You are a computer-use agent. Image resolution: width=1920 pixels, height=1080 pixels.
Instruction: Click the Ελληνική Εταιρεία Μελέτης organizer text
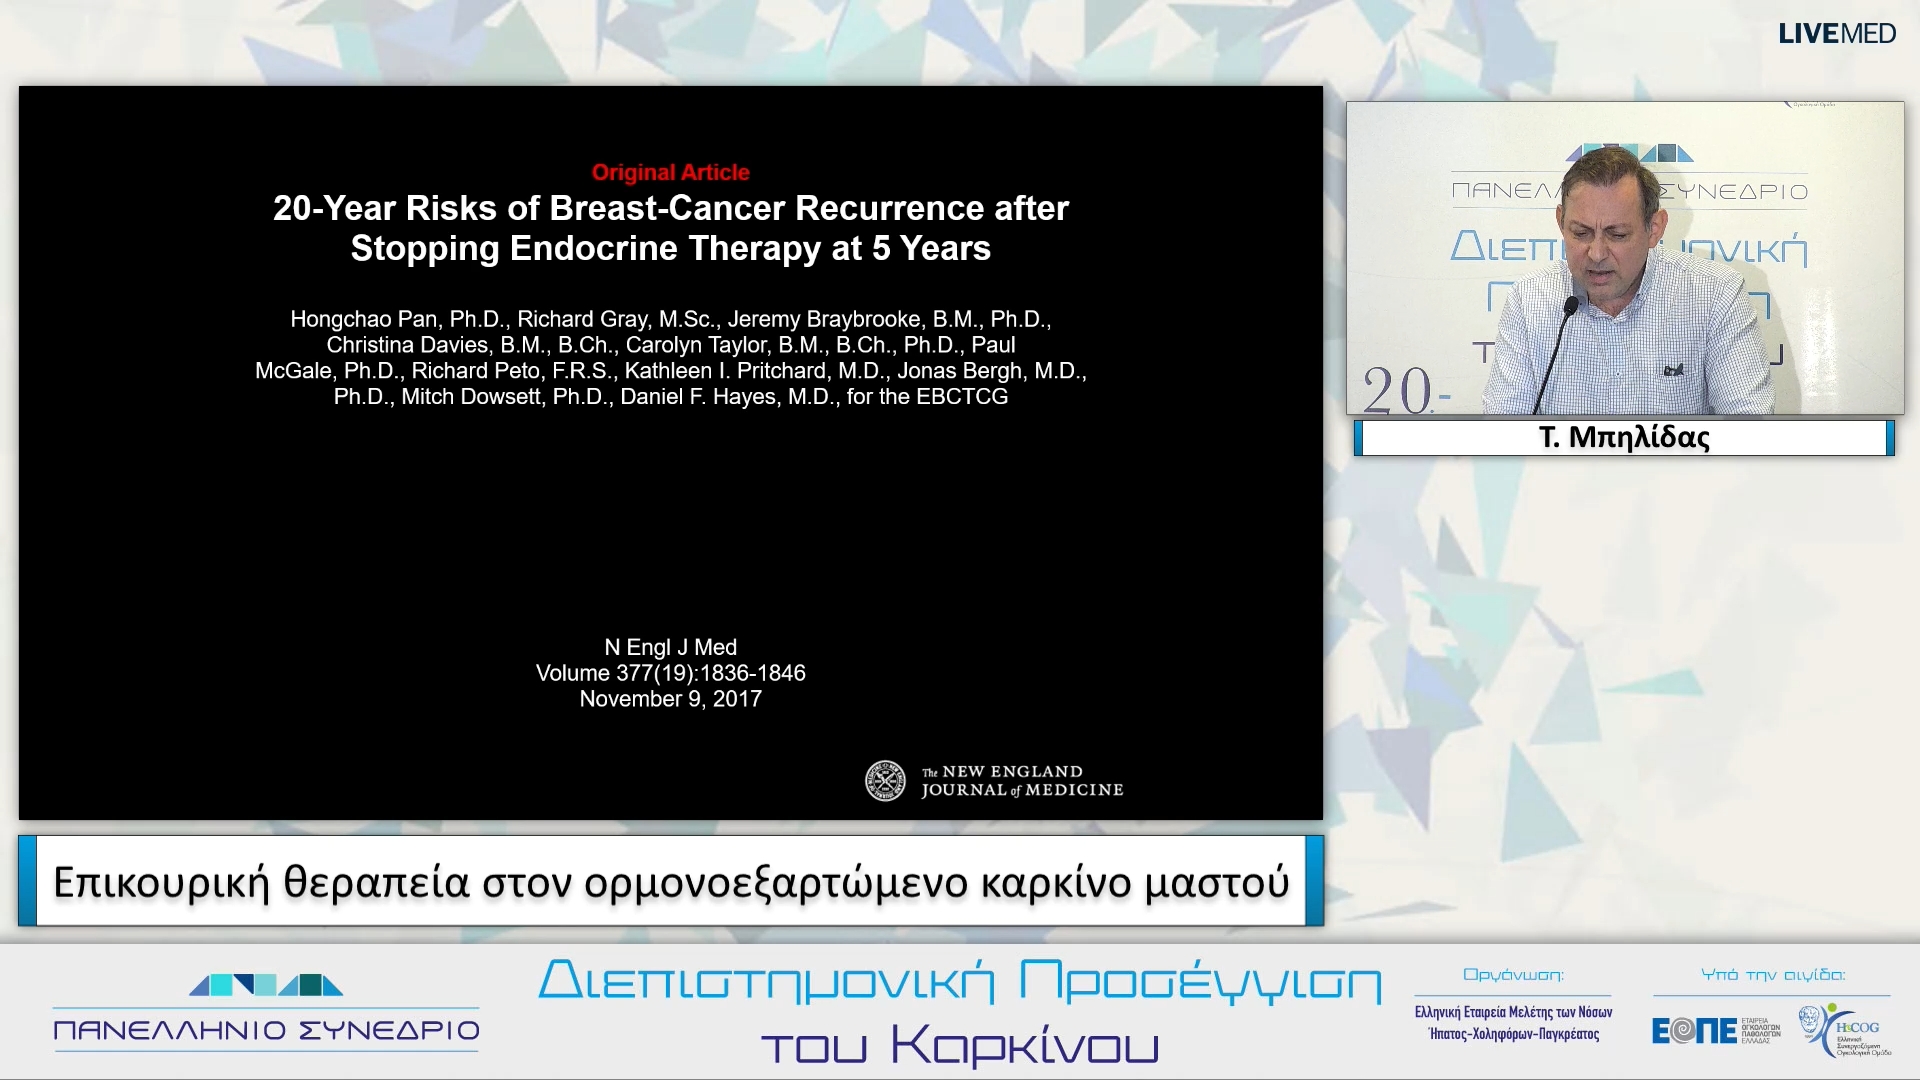[x=1513, y=1023]
